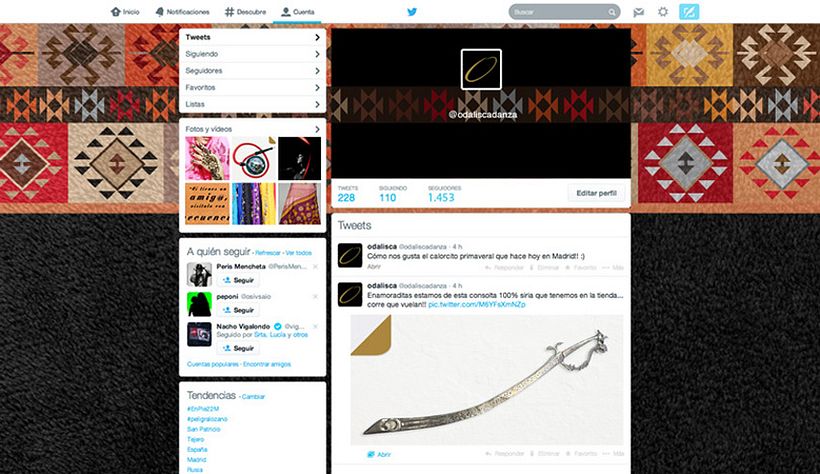Viewport: 820px width, 474px height.
Task: Open the red hoop photo thumbnail
Action: click(x=254, y=159)
